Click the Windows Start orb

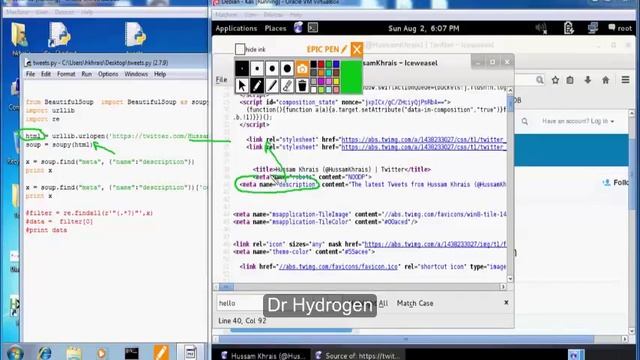click(15, 353)
